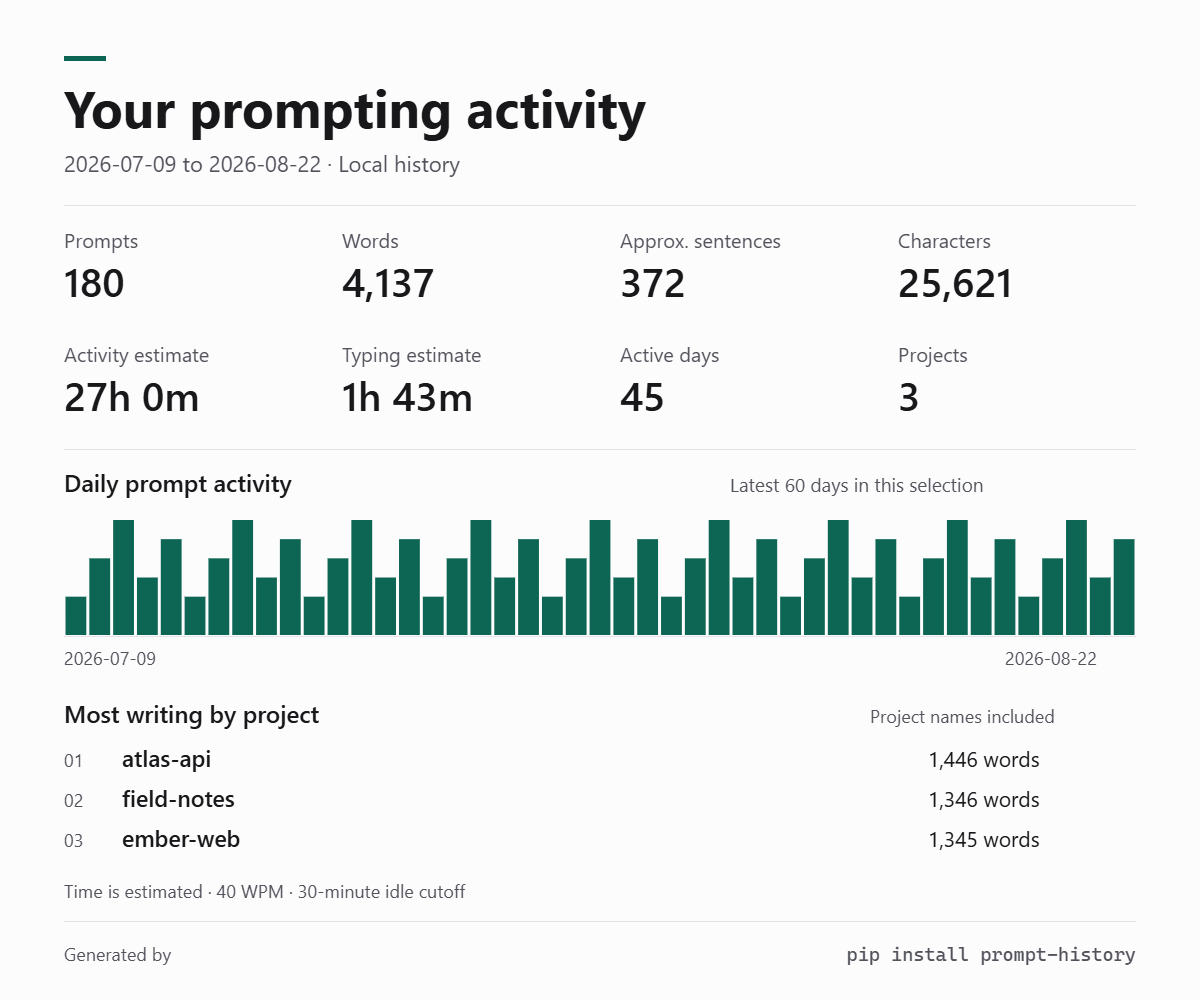Click the '1,345 words' count
This screenshot has width=1200, height=1000.
click(x=984, y=840)
